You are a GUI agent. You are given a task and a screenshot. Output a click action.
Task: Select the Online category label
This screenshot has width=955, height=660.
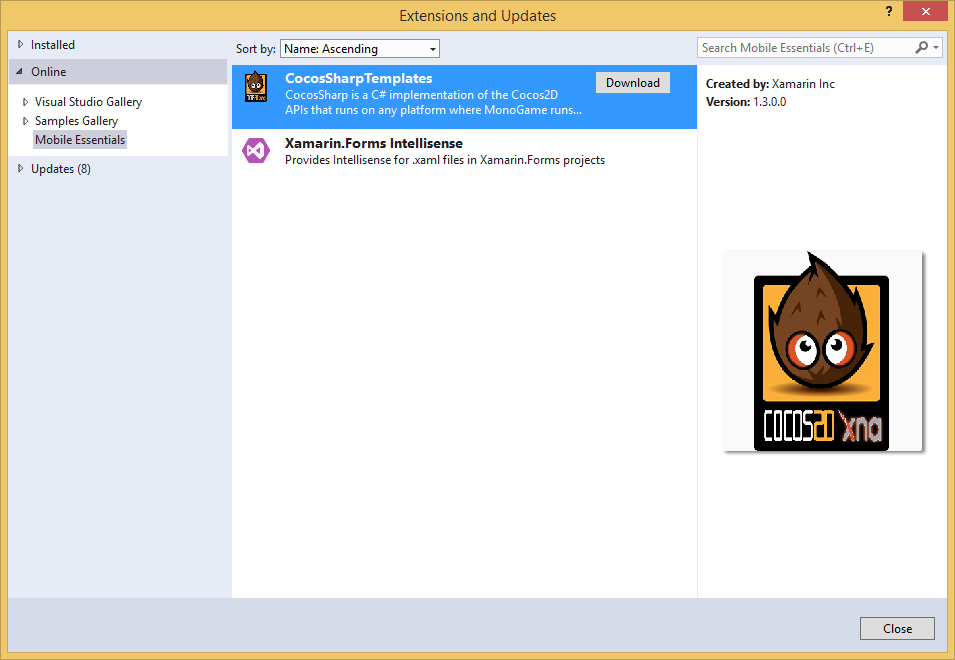(49, 71)
